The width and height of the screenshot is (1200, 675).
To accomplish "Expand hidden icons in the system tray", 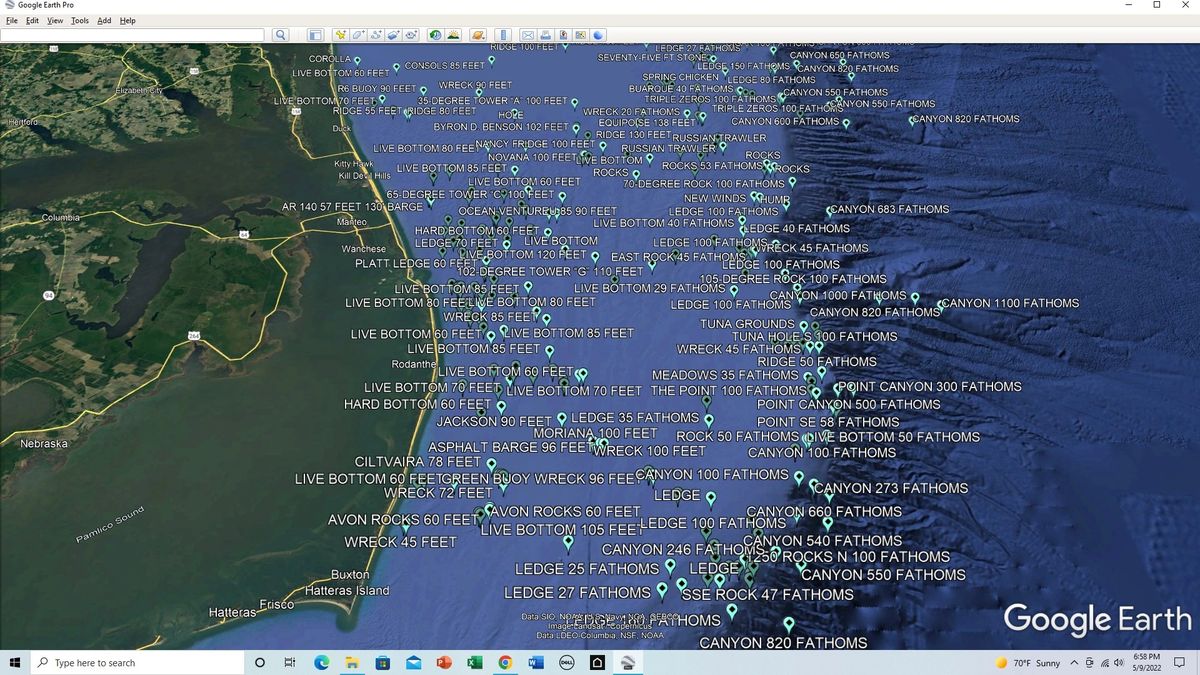I will [1072, 662].
